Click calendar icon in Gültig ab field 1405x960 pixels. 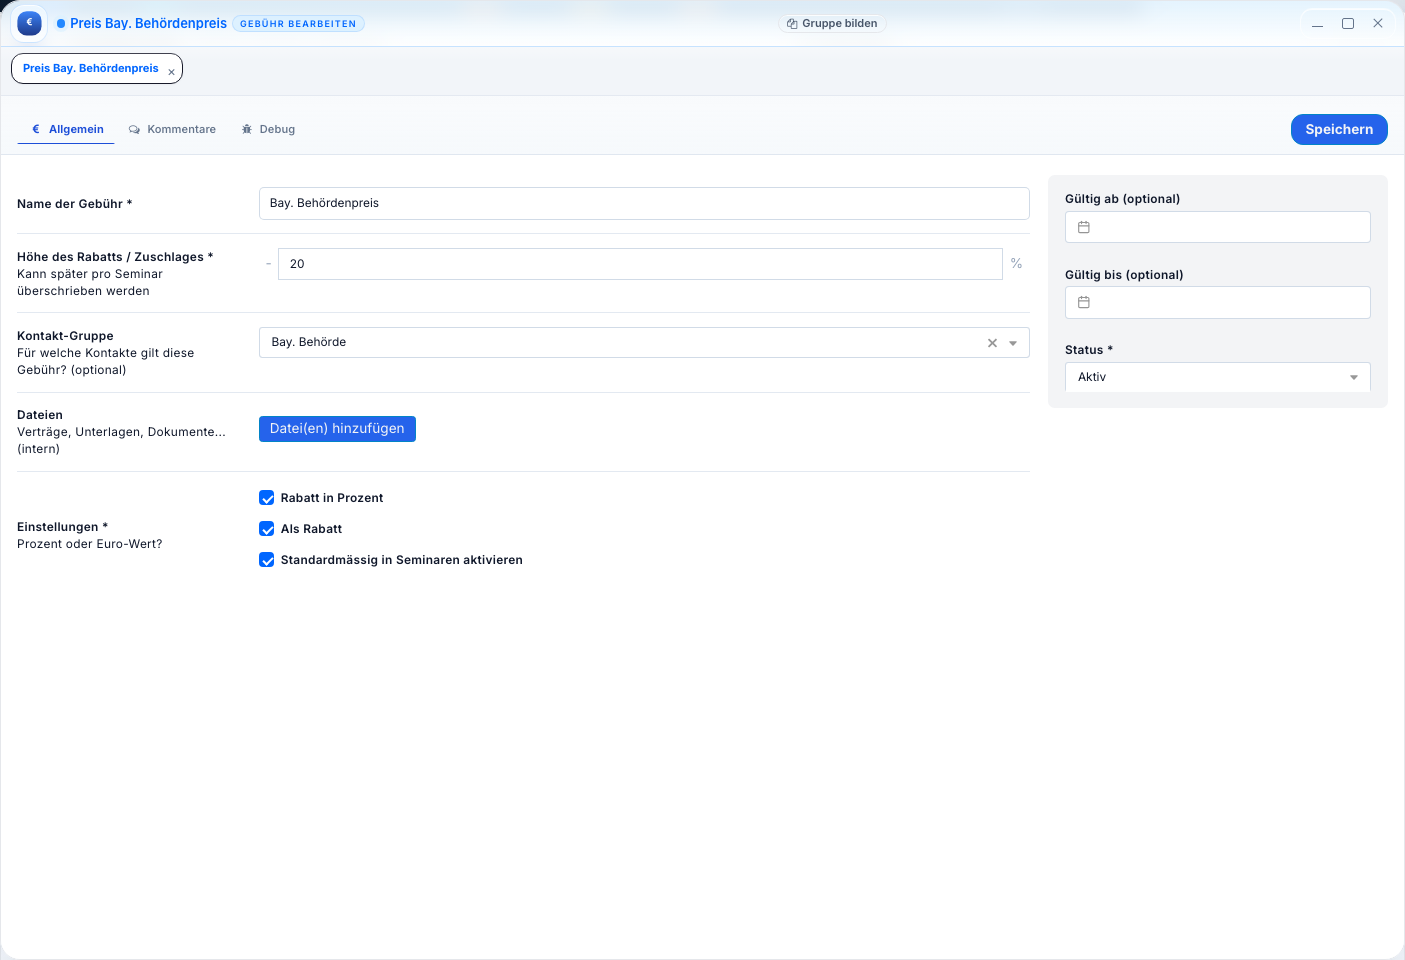pyautogui.click(x=1083, y=227)
